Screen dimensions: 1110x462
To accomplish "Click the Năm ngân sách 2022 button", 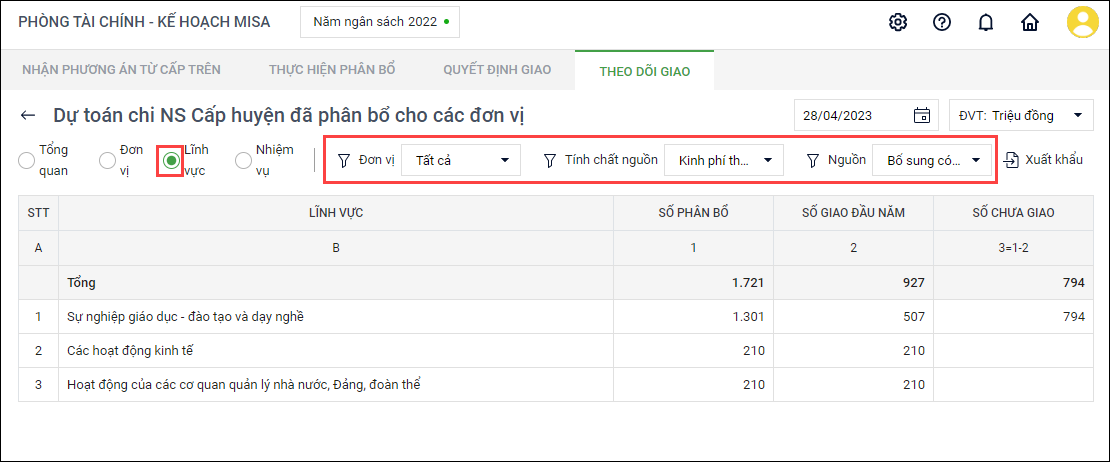I will (x=380, y=22).
